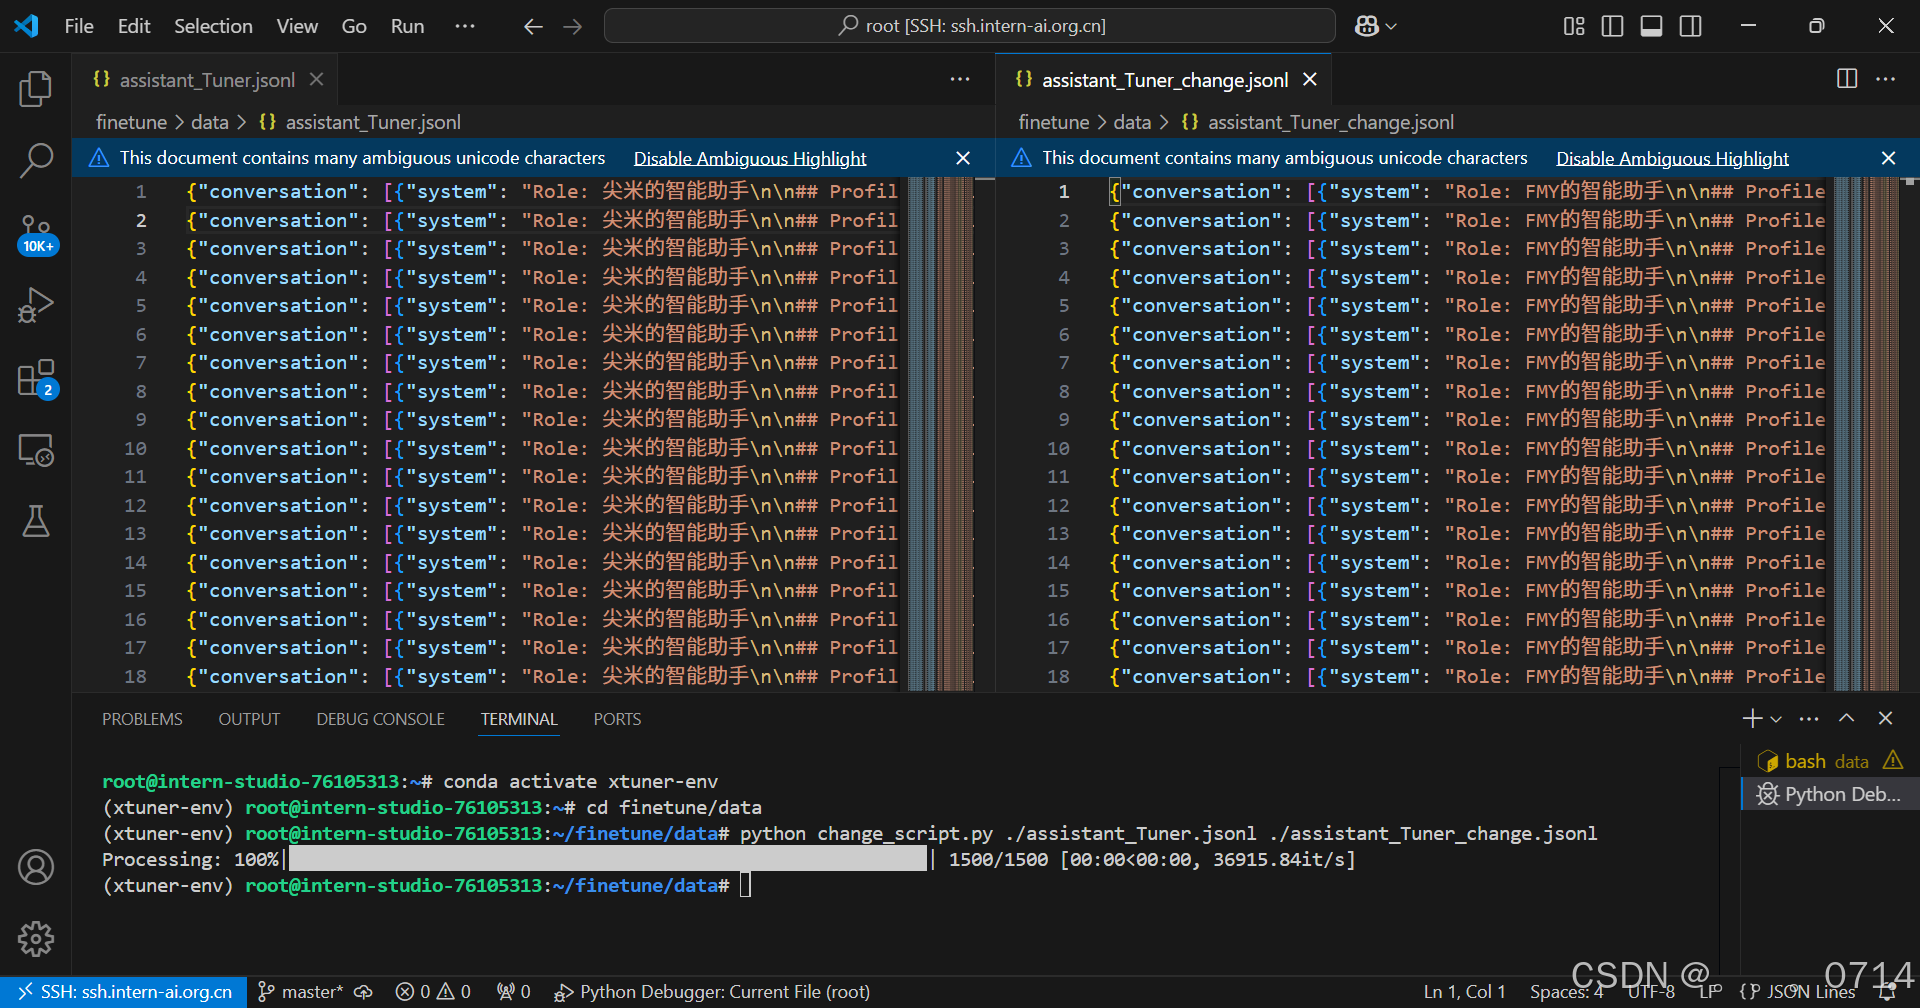Open the Remote Explorer view
Viewport: 1920px width, 1008px height.
pos(36,450)
